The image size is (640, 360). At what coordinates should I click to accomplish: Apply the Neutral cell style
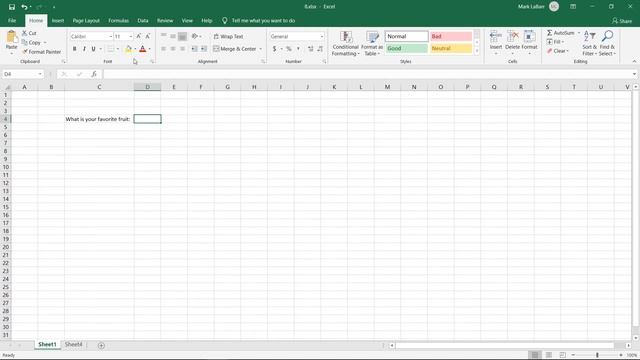pyautogui.click(x=451, y=49)
